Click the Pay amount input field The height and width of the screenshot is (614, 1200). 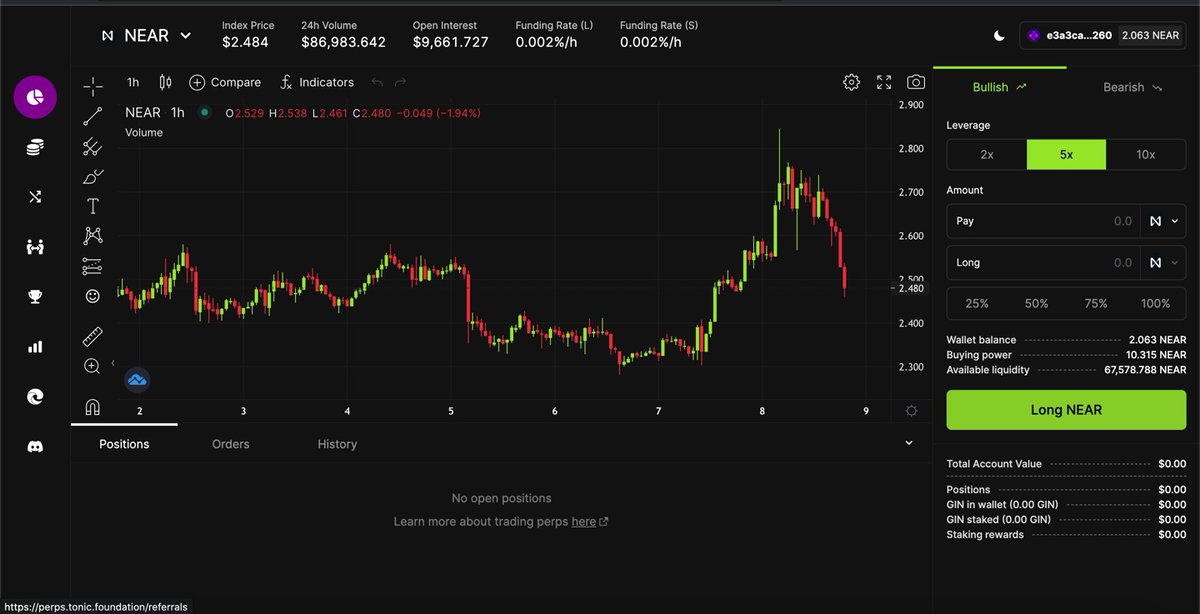click(1044, 221)
